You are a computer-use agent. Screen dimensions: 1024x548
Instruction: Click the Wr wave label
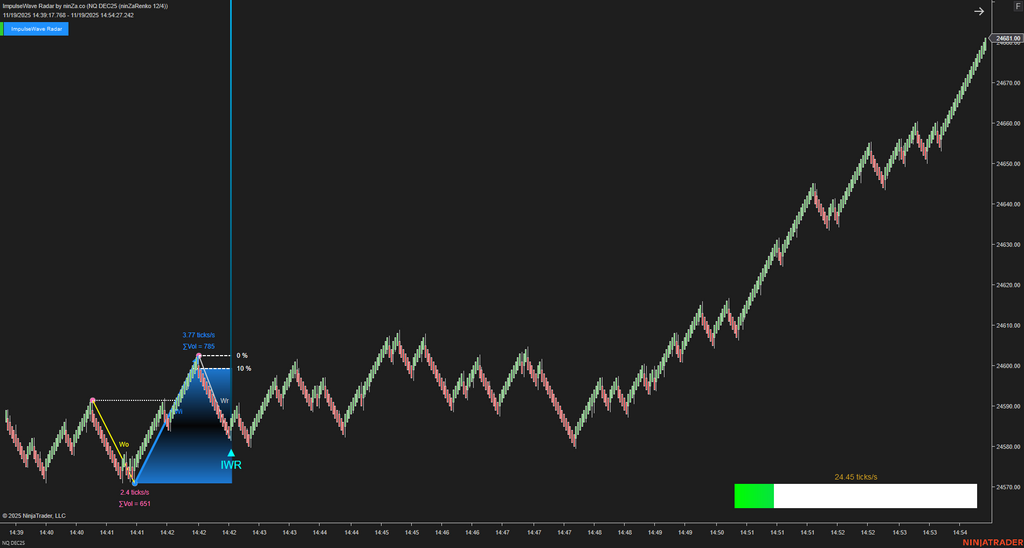225,400
